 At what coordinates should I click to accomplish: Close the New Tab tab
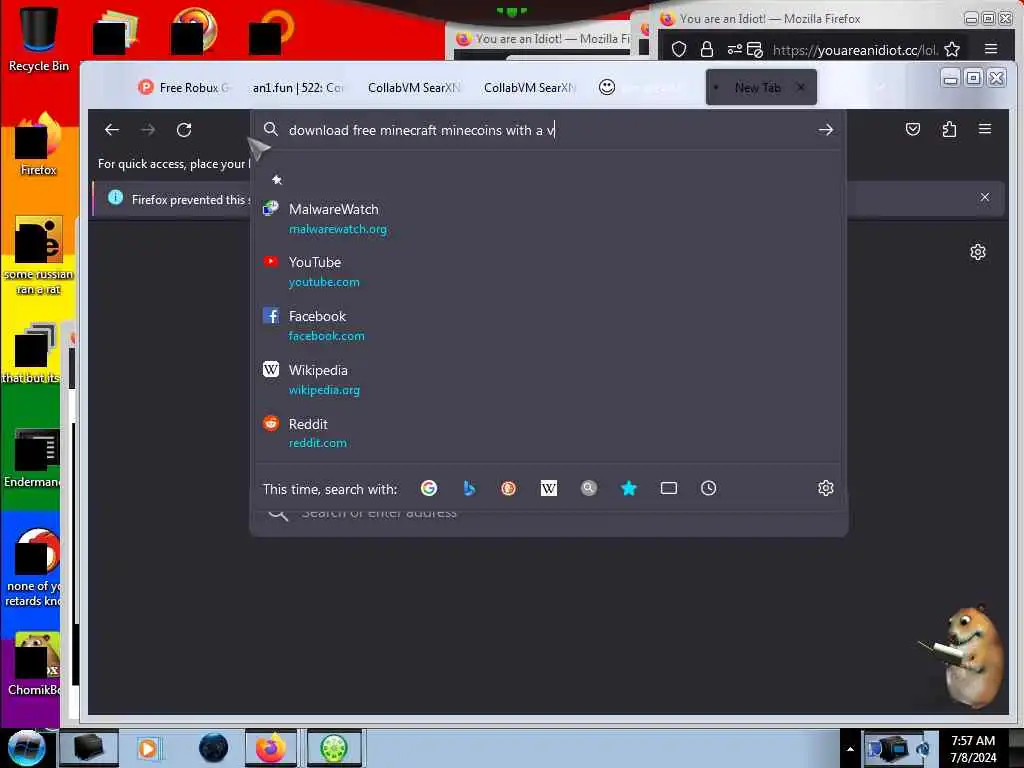801,88
